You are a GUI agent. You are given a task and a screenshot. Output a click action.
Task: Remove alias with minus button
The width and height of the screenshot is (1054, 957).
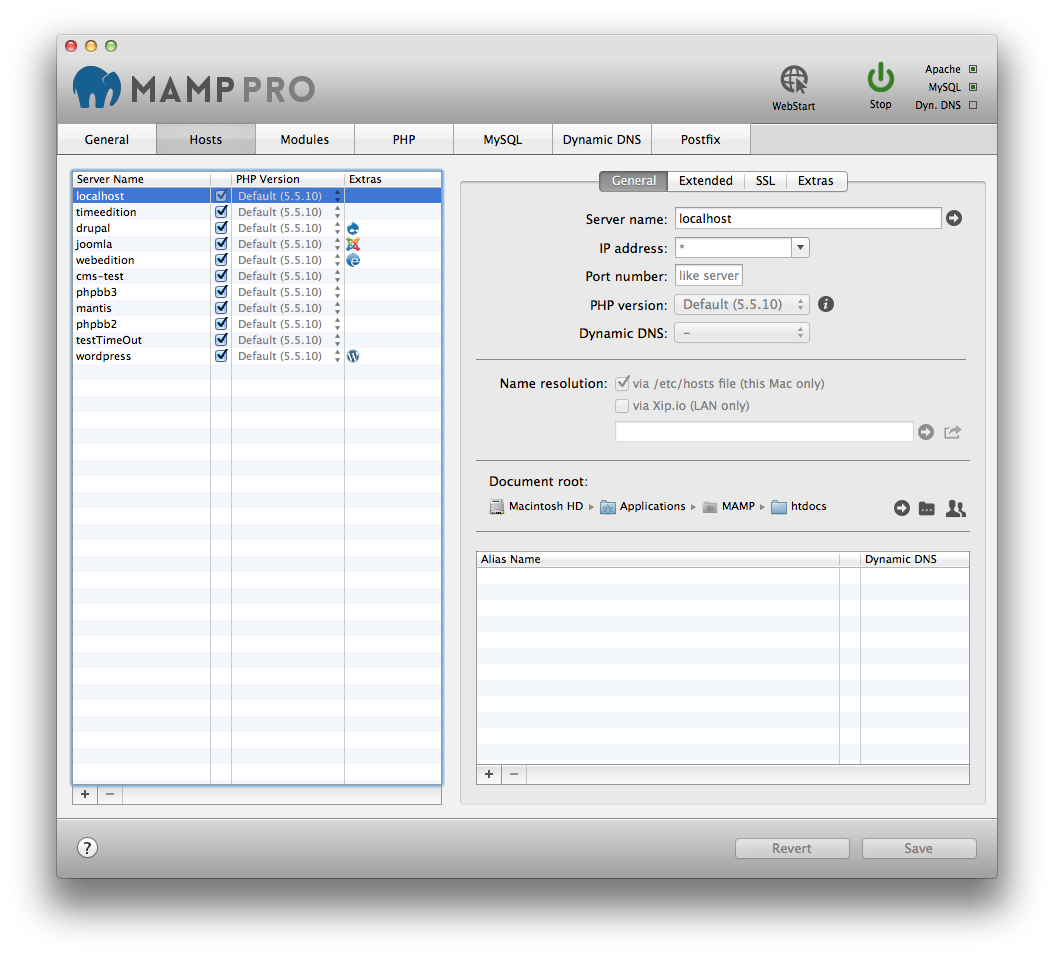tap(514, 774)
